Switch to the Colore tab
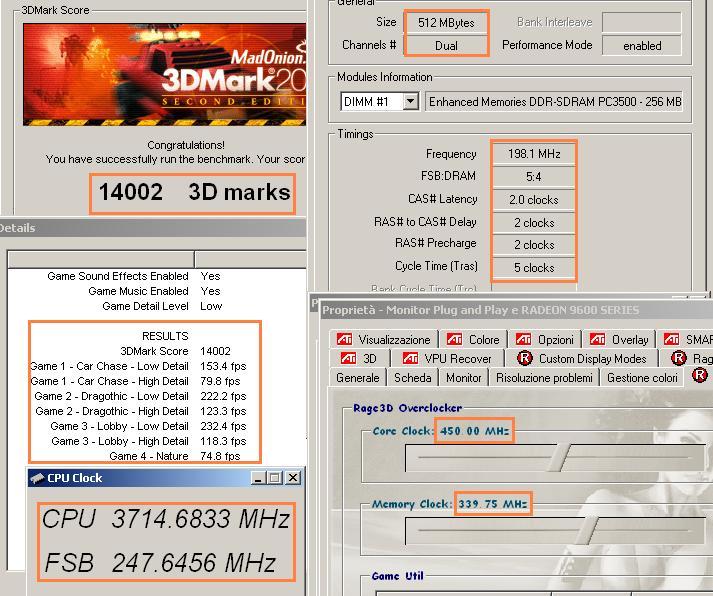The height and width of the screenshot is (596, 713). (473, 340)
